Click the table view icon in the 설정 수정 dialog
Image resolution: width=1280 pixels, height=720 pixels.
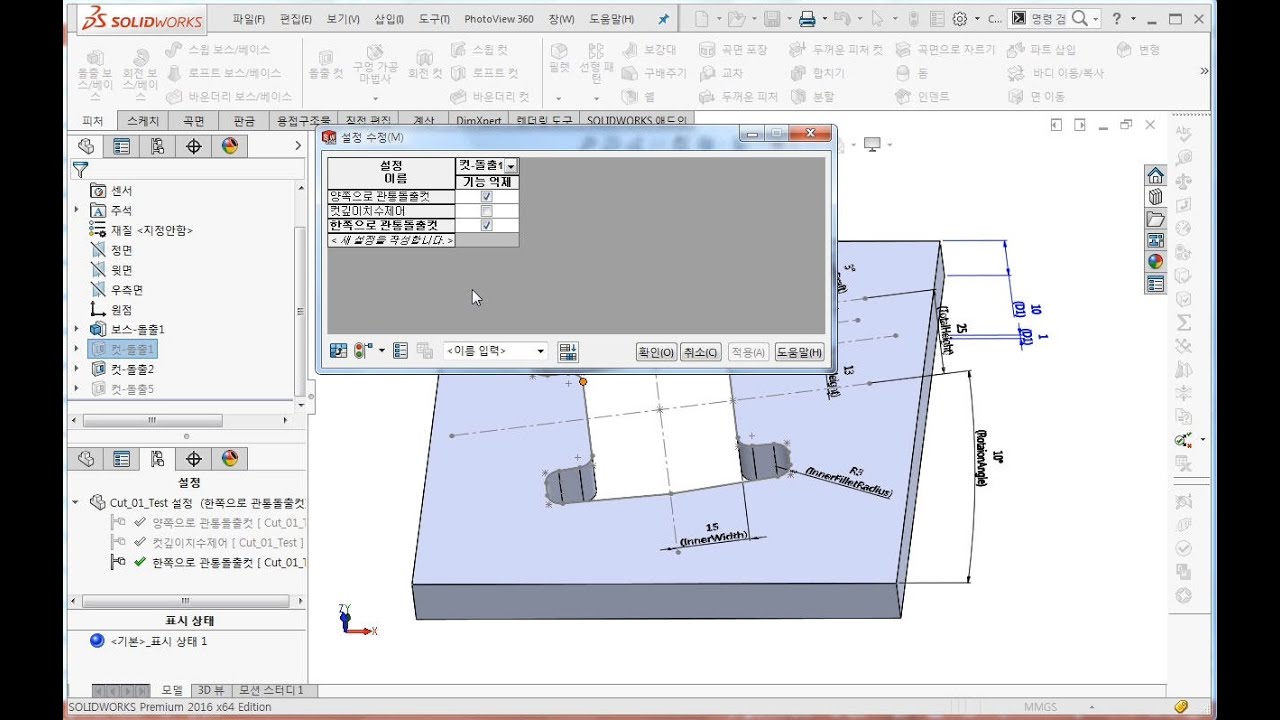tap(338, 351)
